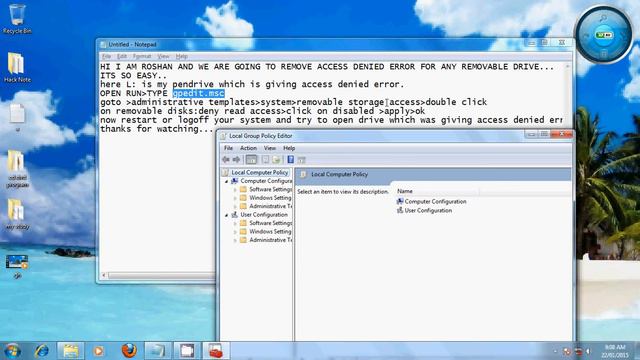Open Notepad's File menu
The image size is (640, 360).
[107, 56]
